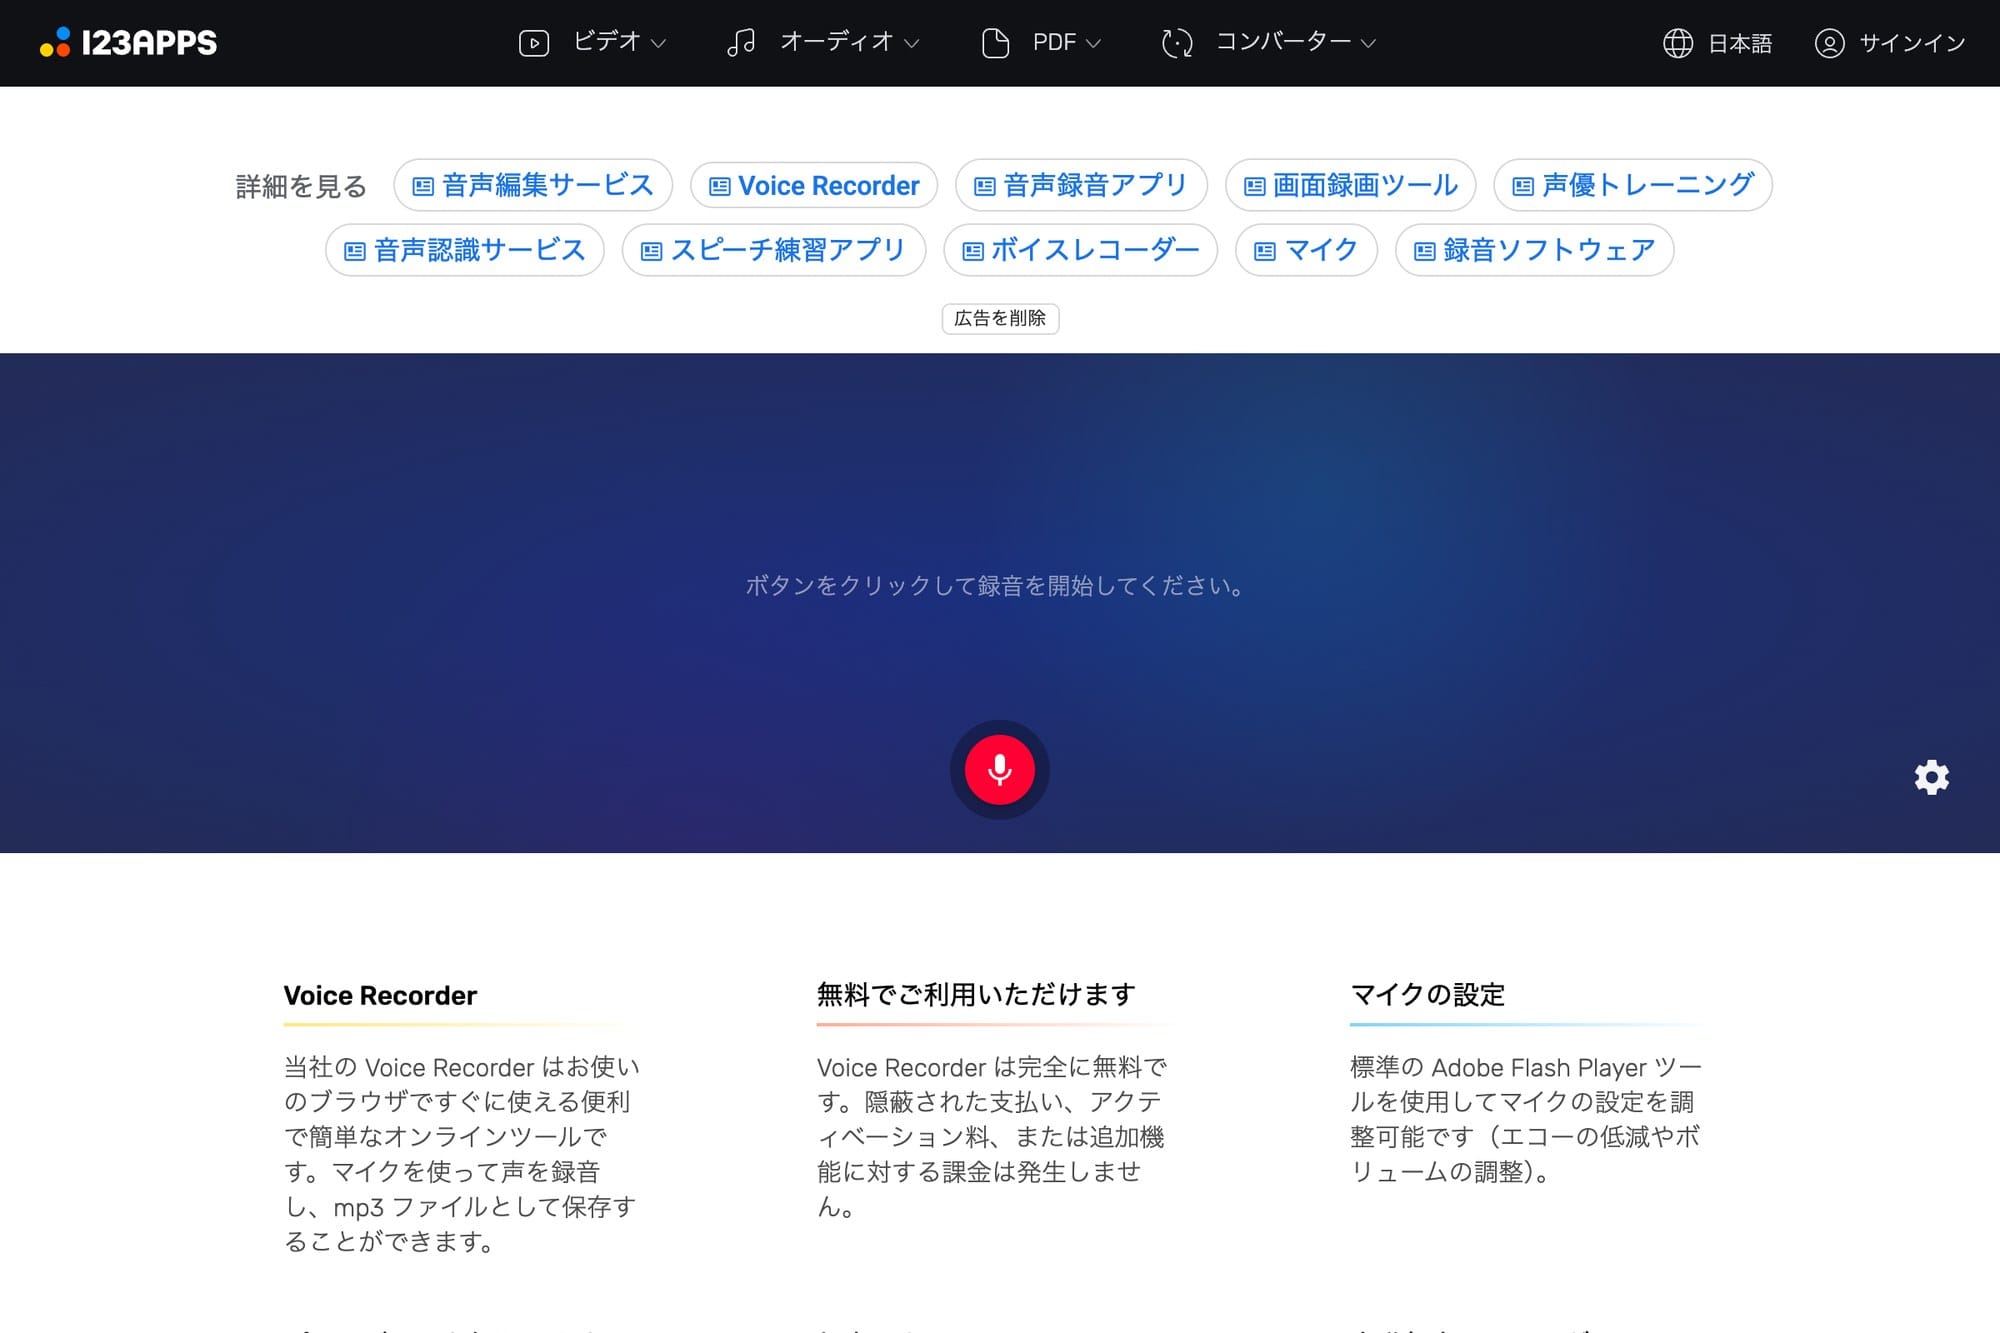This screenshot has width=2000, height=1333.
Task: Click the icon beside マイク
Action: 1265,252
